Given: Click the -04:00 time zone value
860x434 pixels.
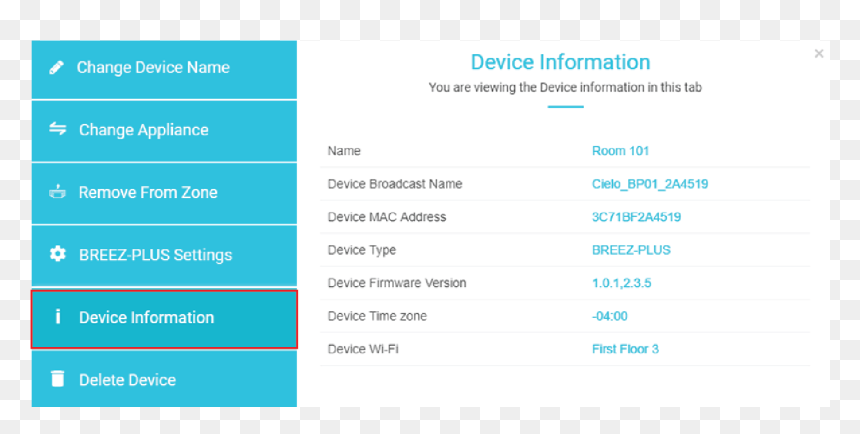Looking at the screenshot, I should 610,317.
